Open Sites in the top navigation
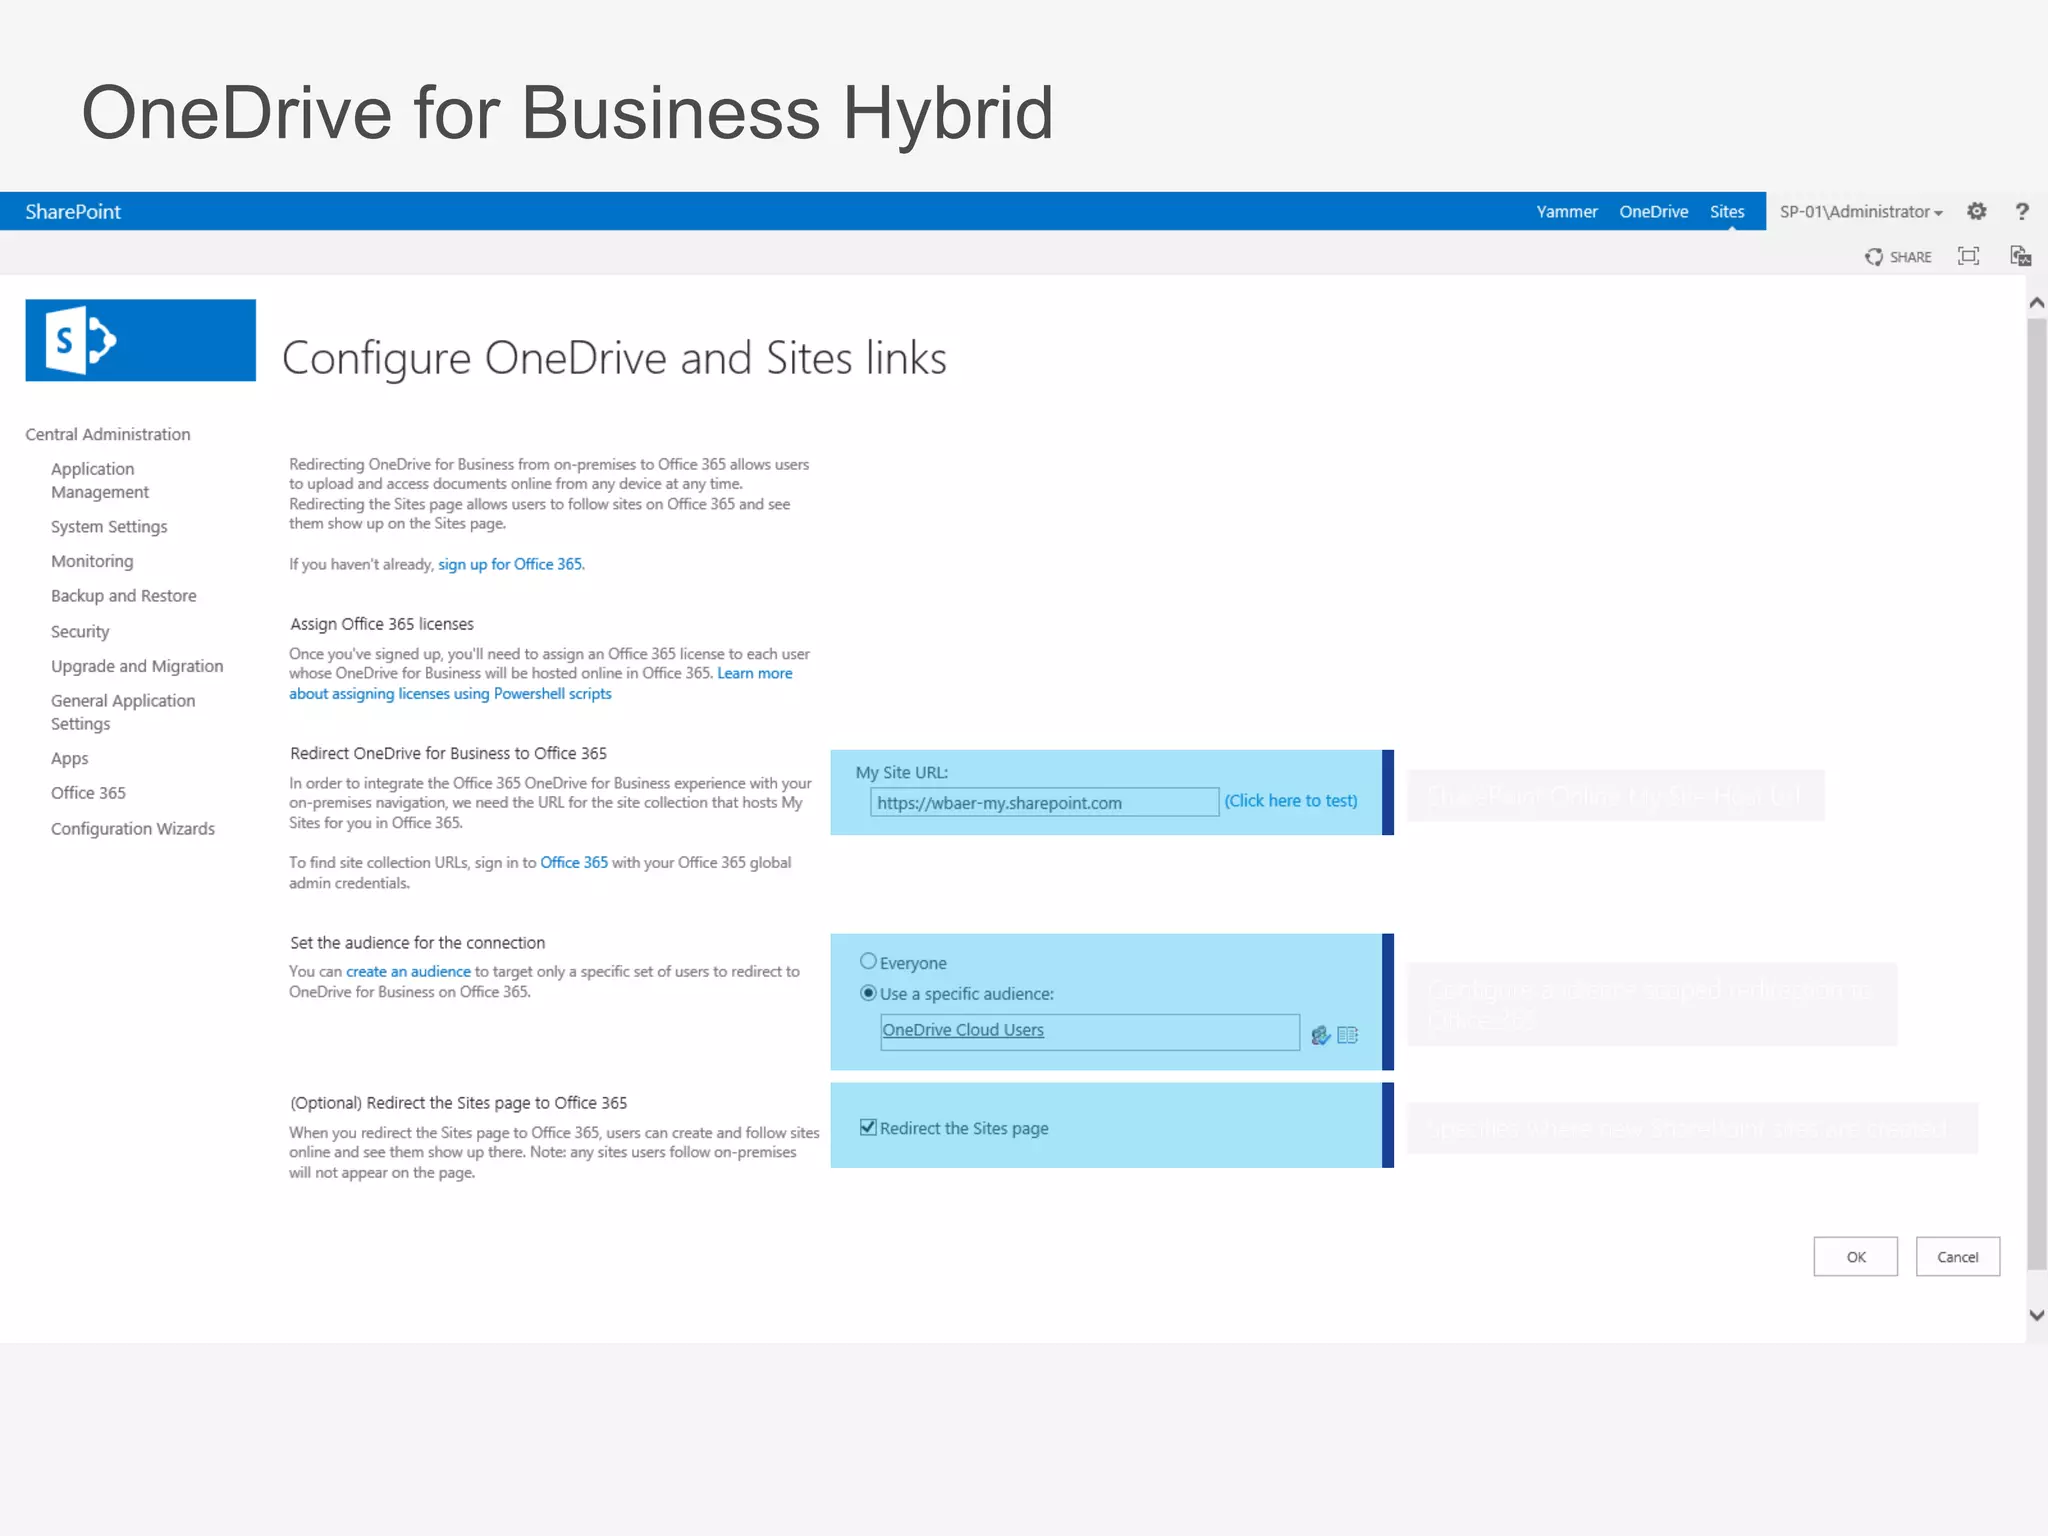2048x1536 pixels. [x=1726, y=212]
